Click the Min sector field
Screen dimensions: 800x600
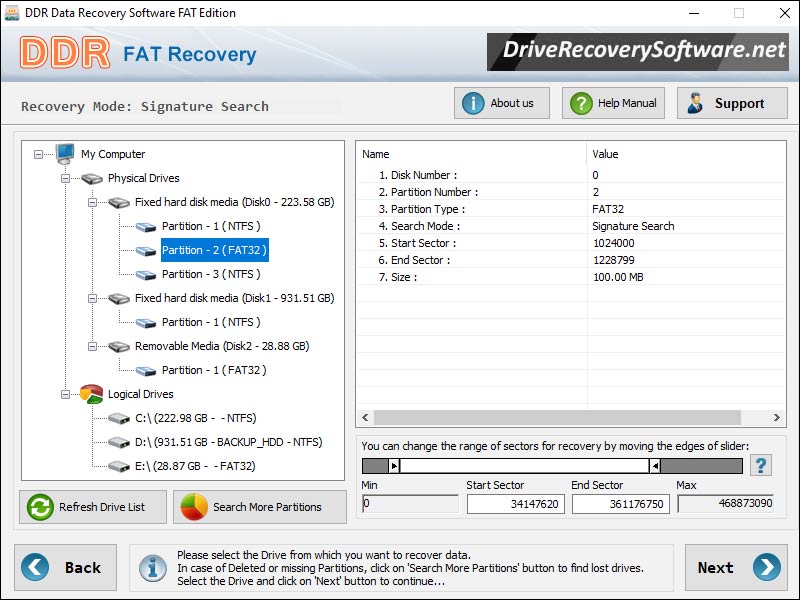[x=410, y=504]
